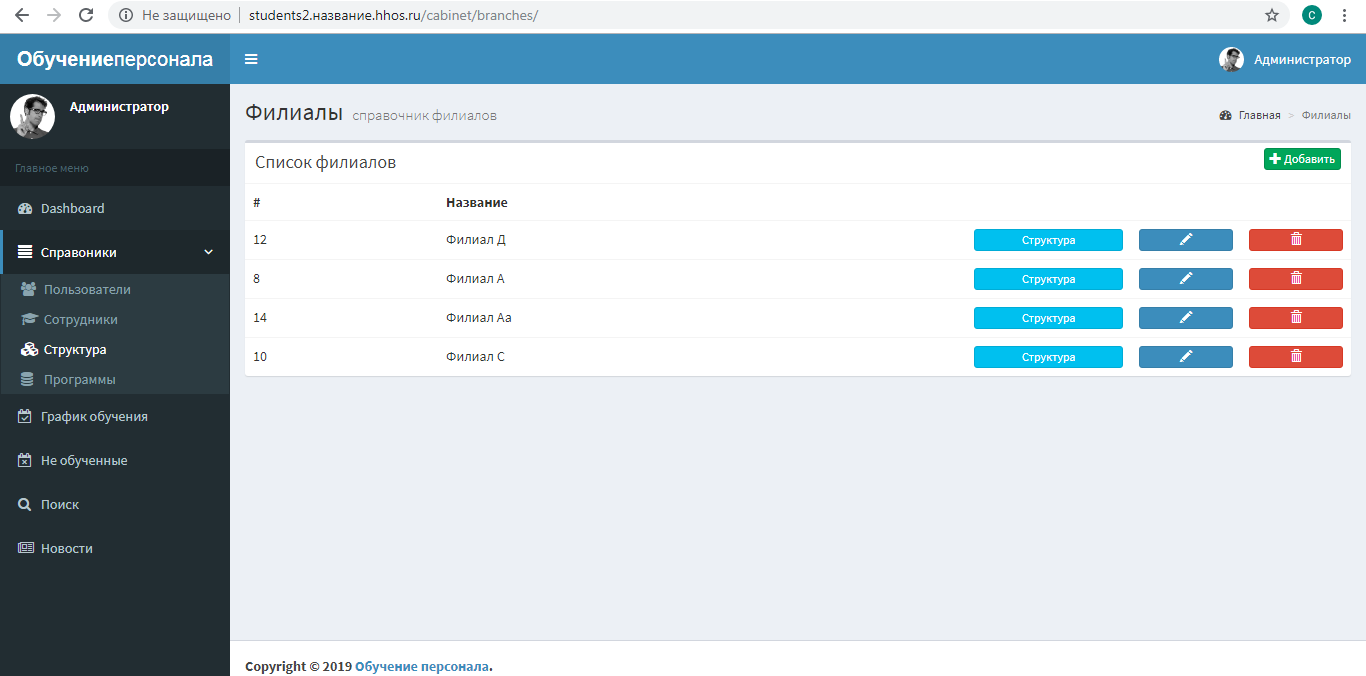
Task: Click the Пользователи users icon
Action: (29, 290)
